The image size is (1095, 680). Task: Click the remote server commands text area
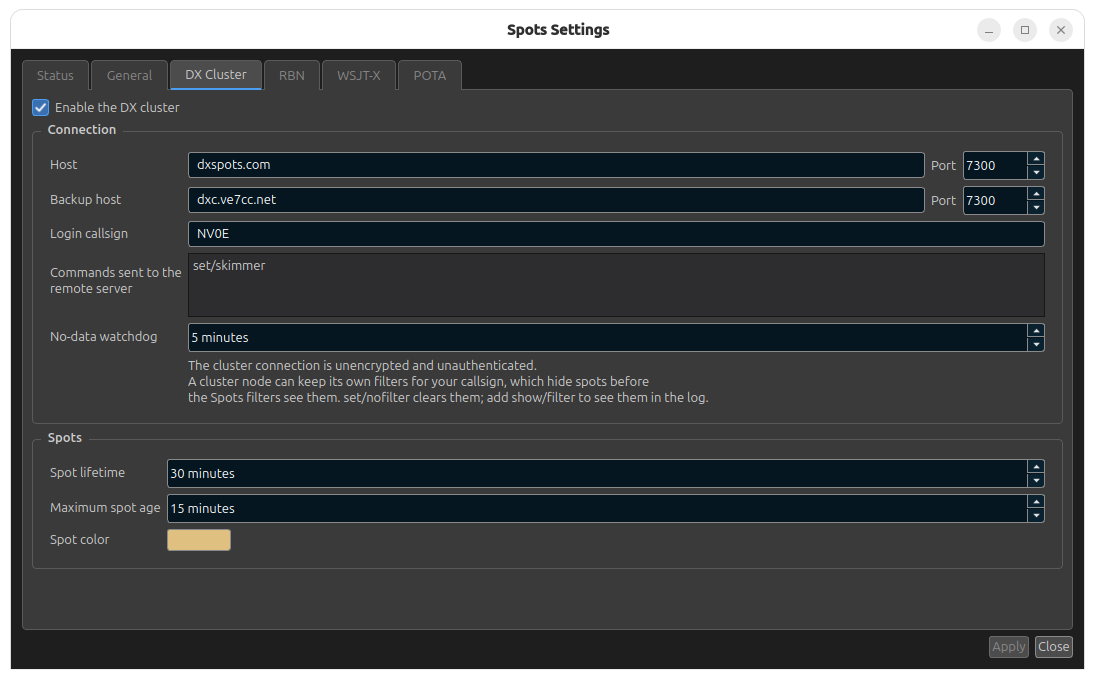[x=616, y=285]
